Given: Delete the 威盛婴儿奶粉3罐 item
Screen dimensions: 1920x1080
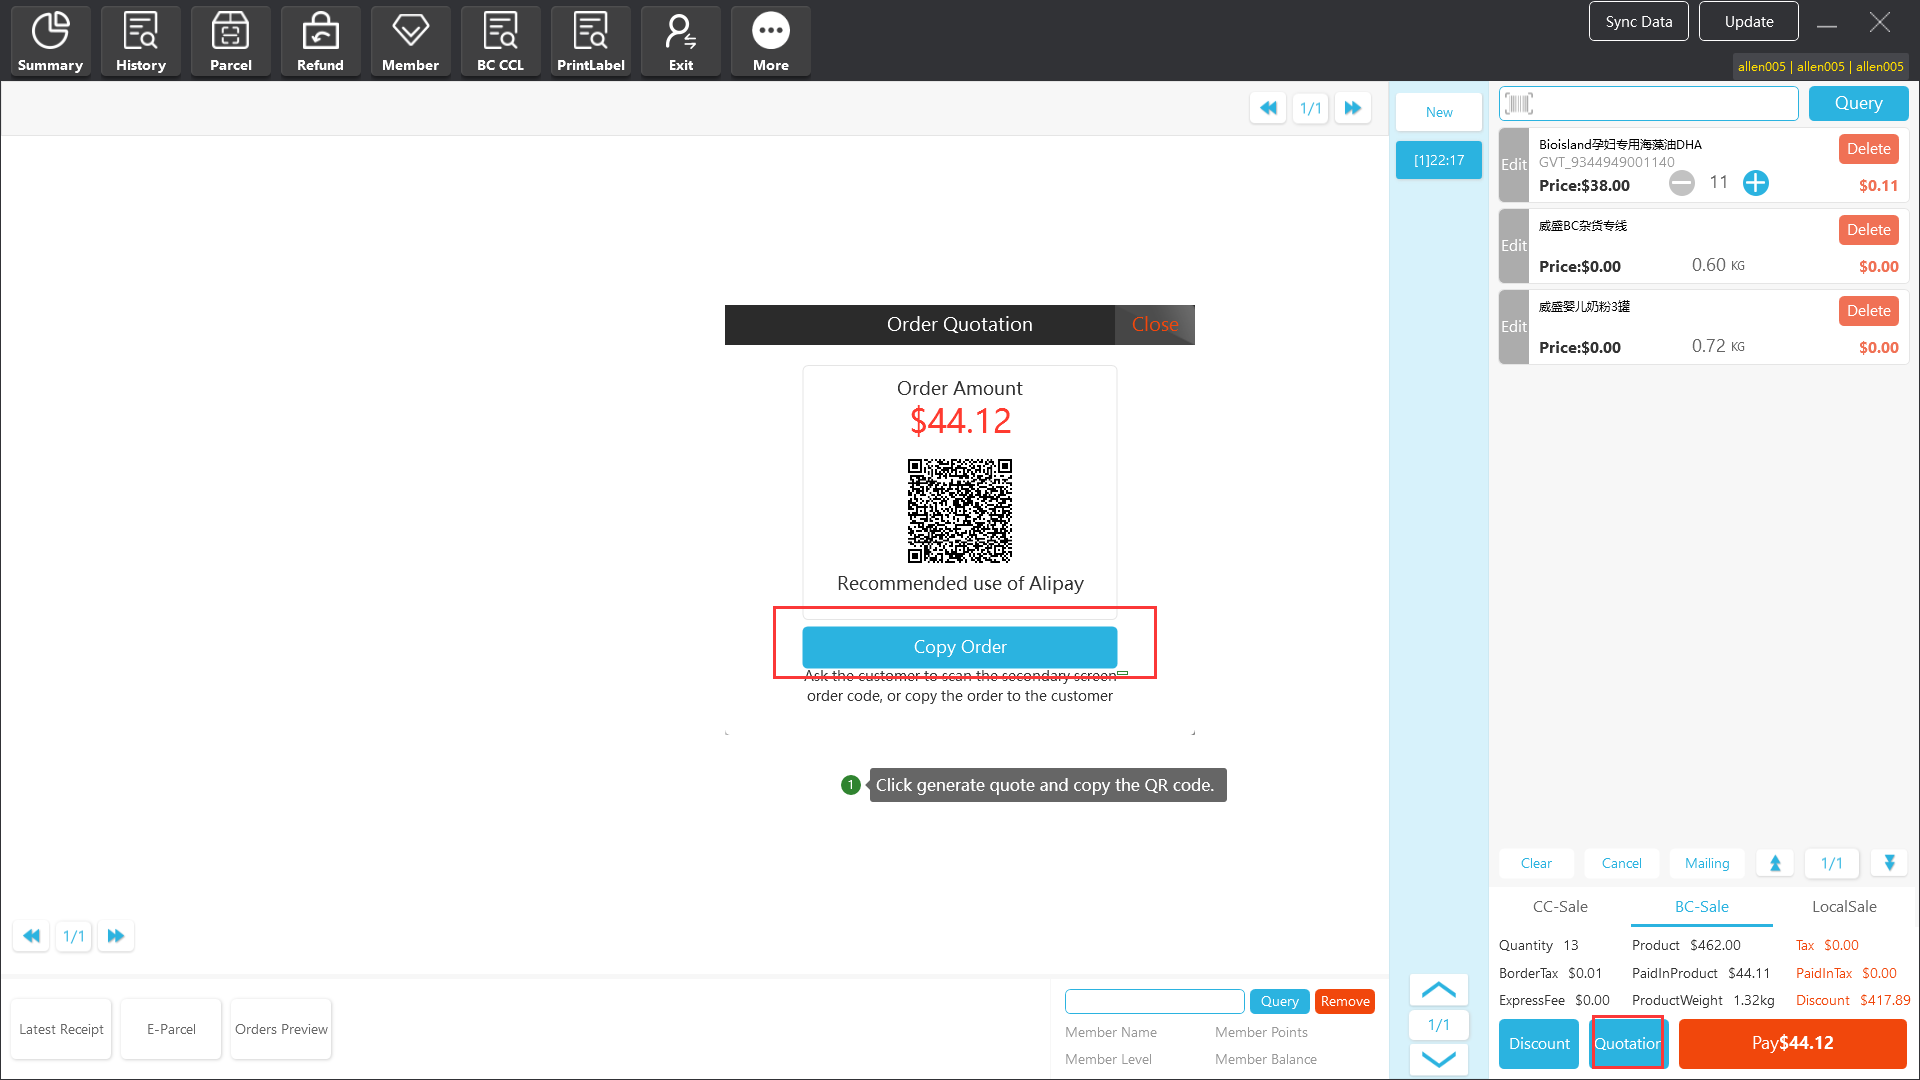Looking at the screenshot, I should tap(1867, 311).
